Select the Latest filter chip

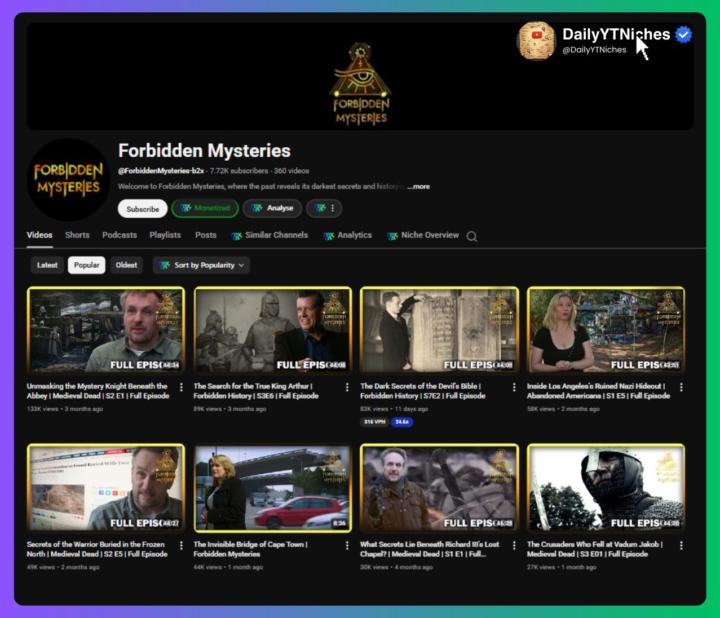(47, 265)
